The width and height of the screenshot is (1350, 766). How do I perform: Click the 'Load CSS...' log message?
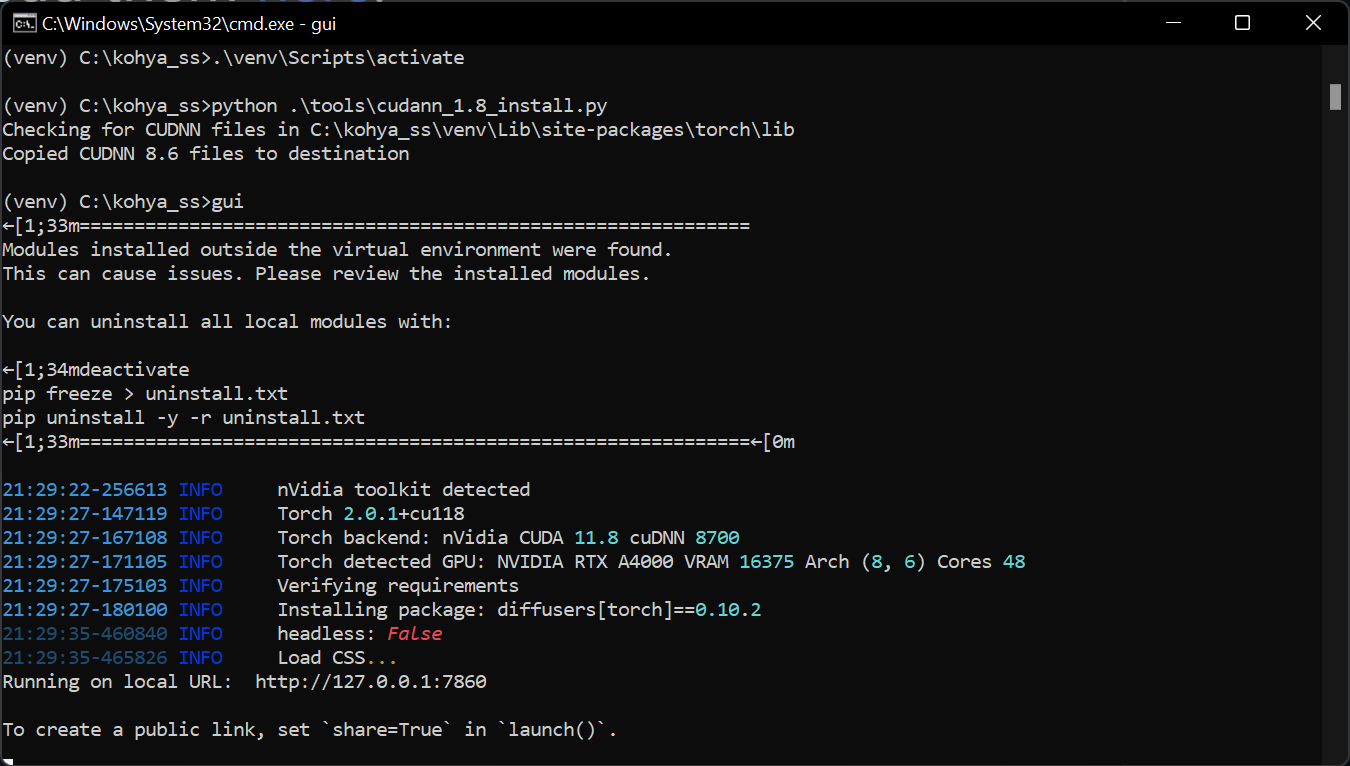point(338,658)
